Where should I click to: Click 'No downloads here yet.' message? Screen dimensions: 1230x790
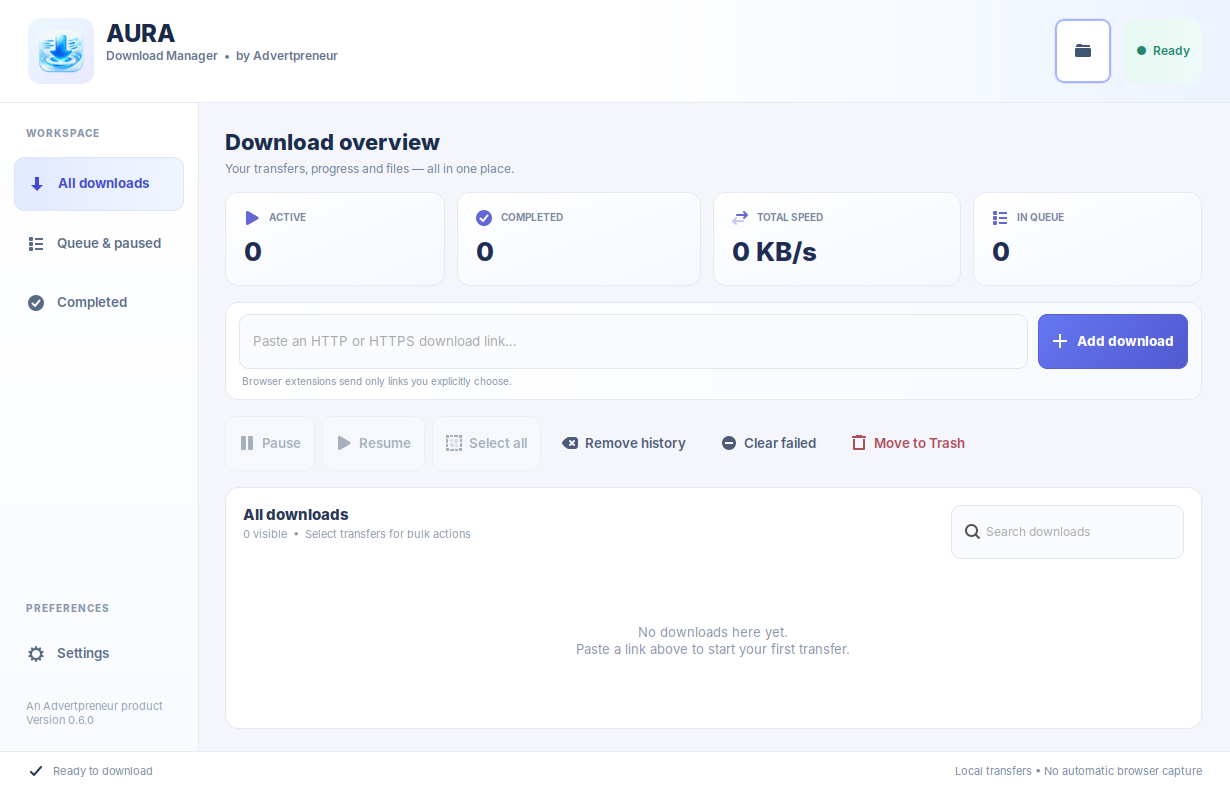tap(713, 632)
